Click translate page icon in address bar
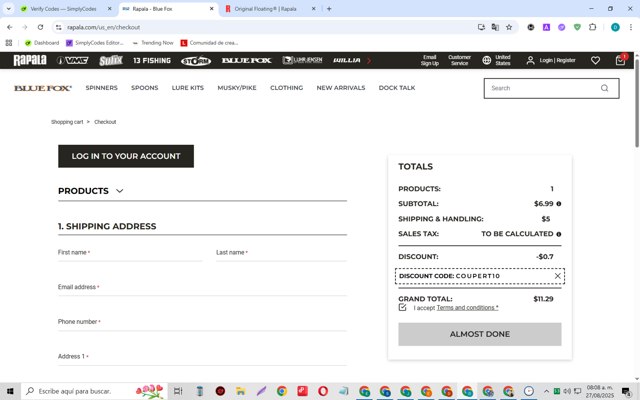This screenshot has width=640, height=400. pyautogui.click(x=495, y=27)
